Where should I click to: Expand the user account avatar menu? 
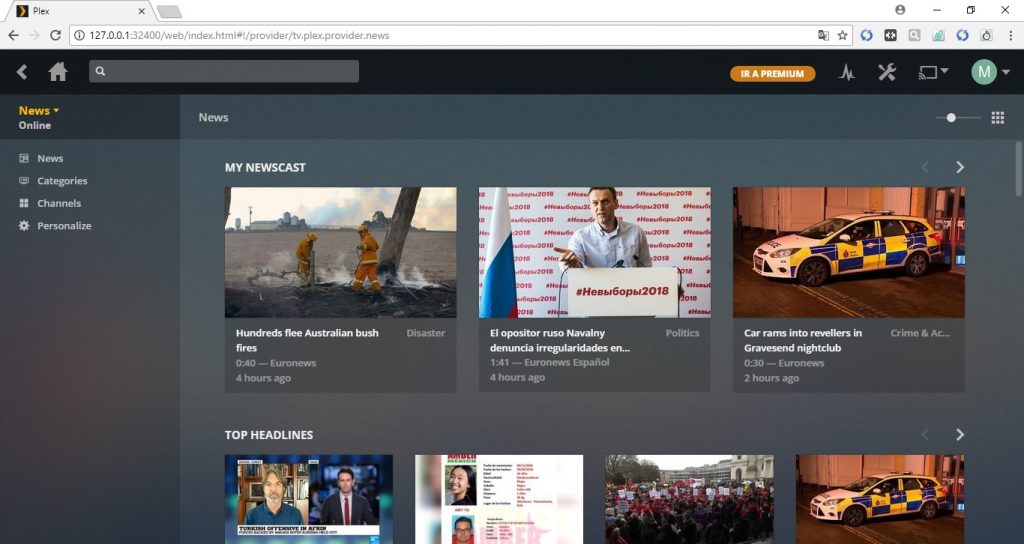990,72
